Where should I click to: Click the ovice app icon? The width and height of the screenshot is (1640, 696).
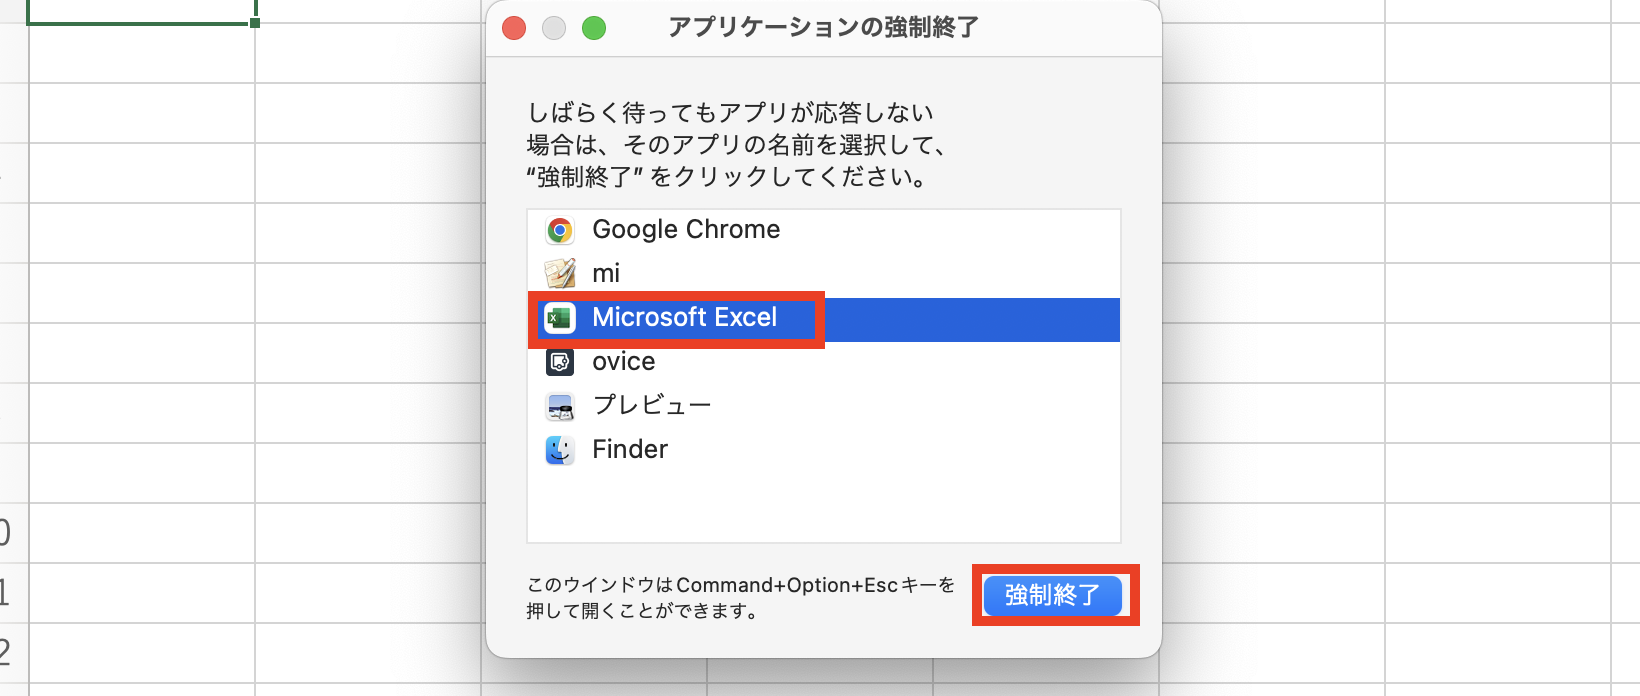tap(560, 362)
